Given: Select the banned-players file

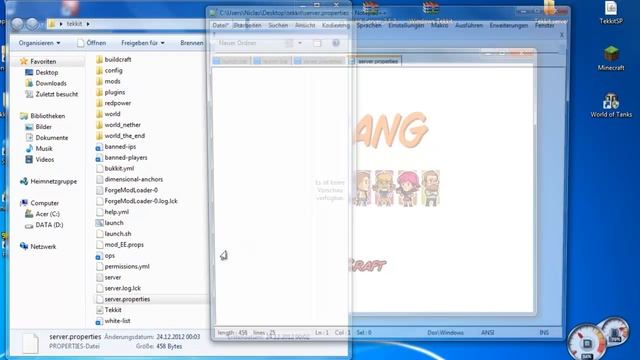Looking at the screenshot, I should coord(122,158).
